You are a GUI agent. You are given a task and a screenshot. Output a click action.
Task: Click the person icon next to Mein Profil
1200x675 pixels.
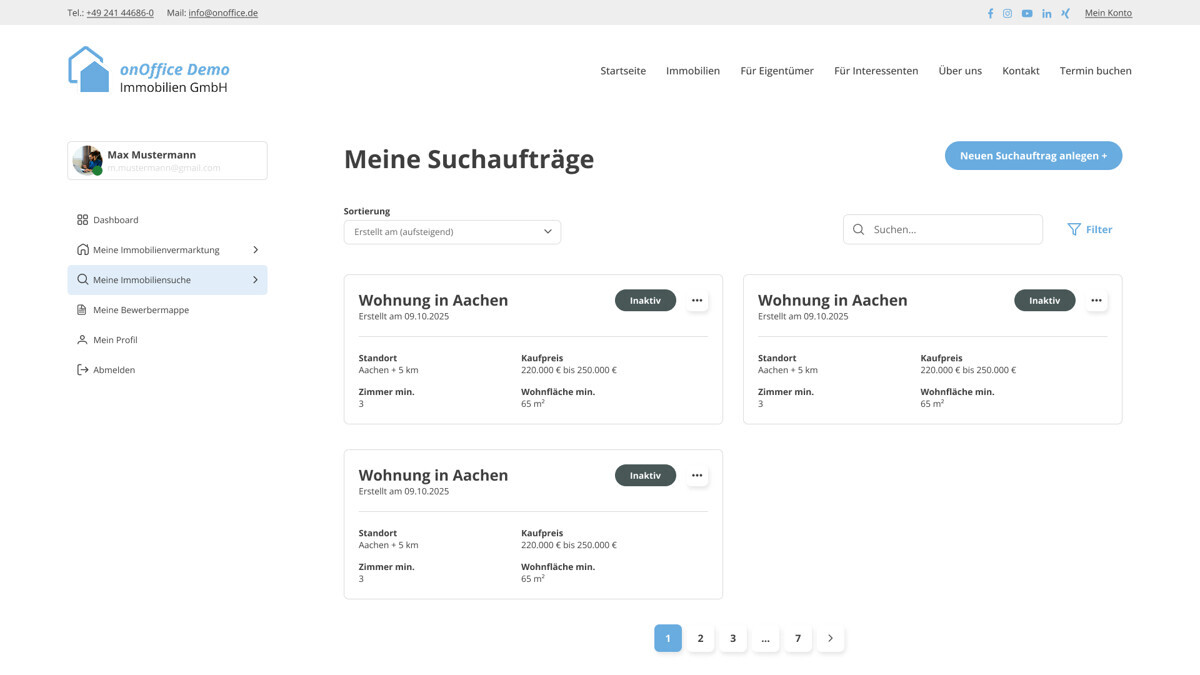pos(82,339)
